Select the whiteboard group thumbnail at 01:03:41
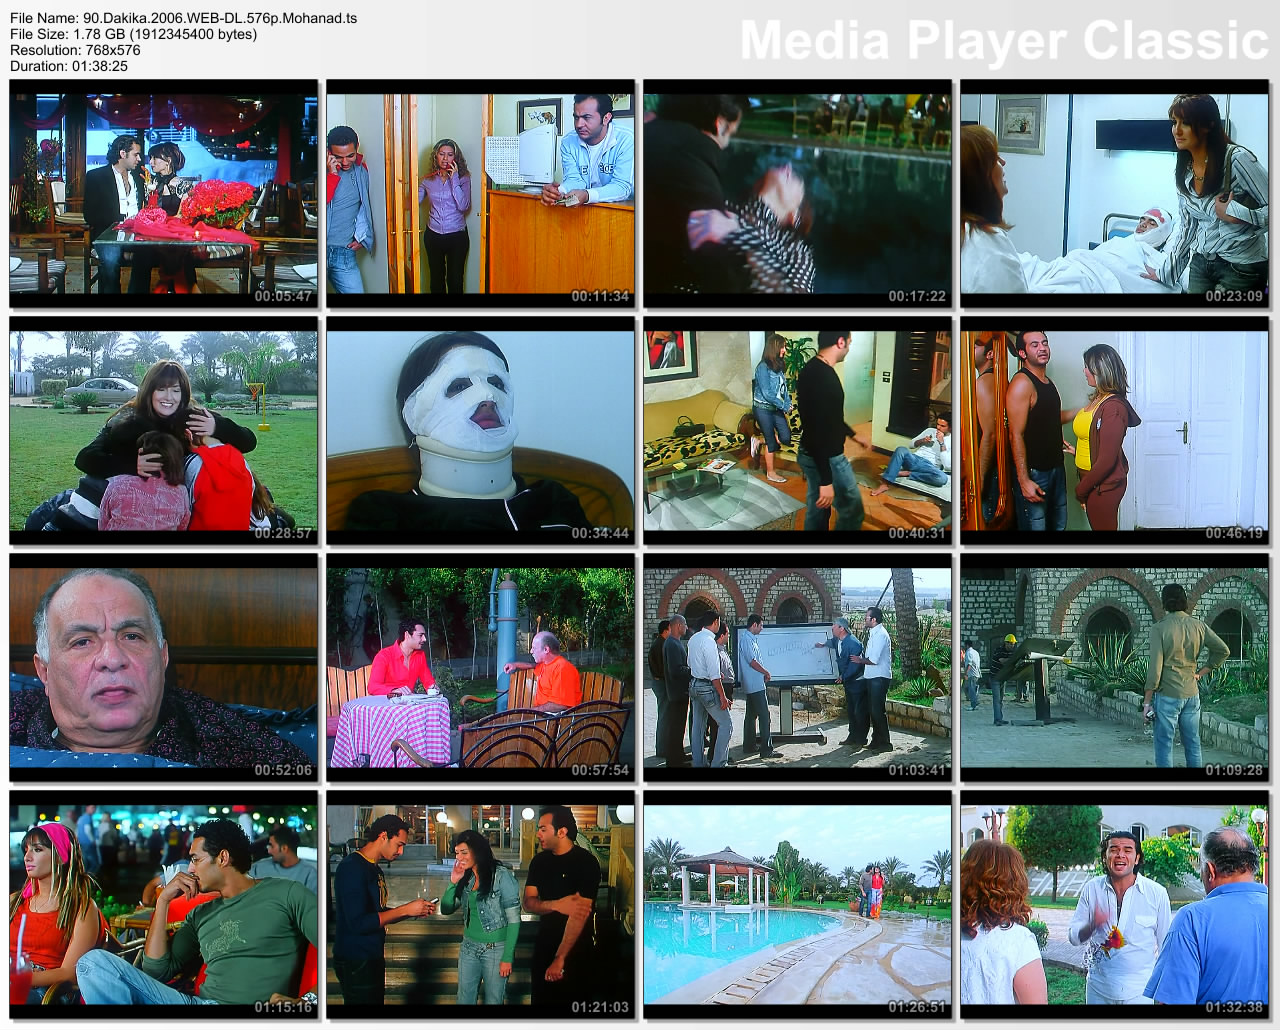 point(797,668)
